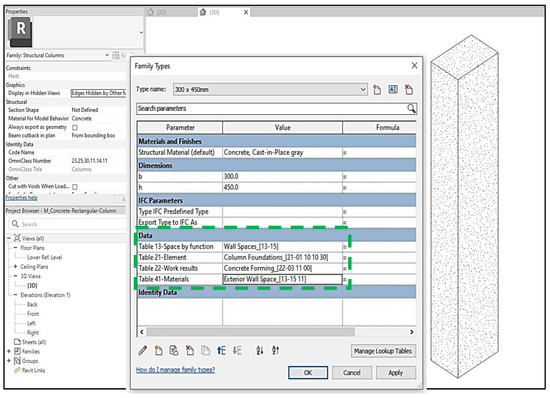The width and height of the screenshot is (550, 398).
Task: Click the 'Concrete Forming_[22-03 11 00]' value
Action: tap(268, 268)
